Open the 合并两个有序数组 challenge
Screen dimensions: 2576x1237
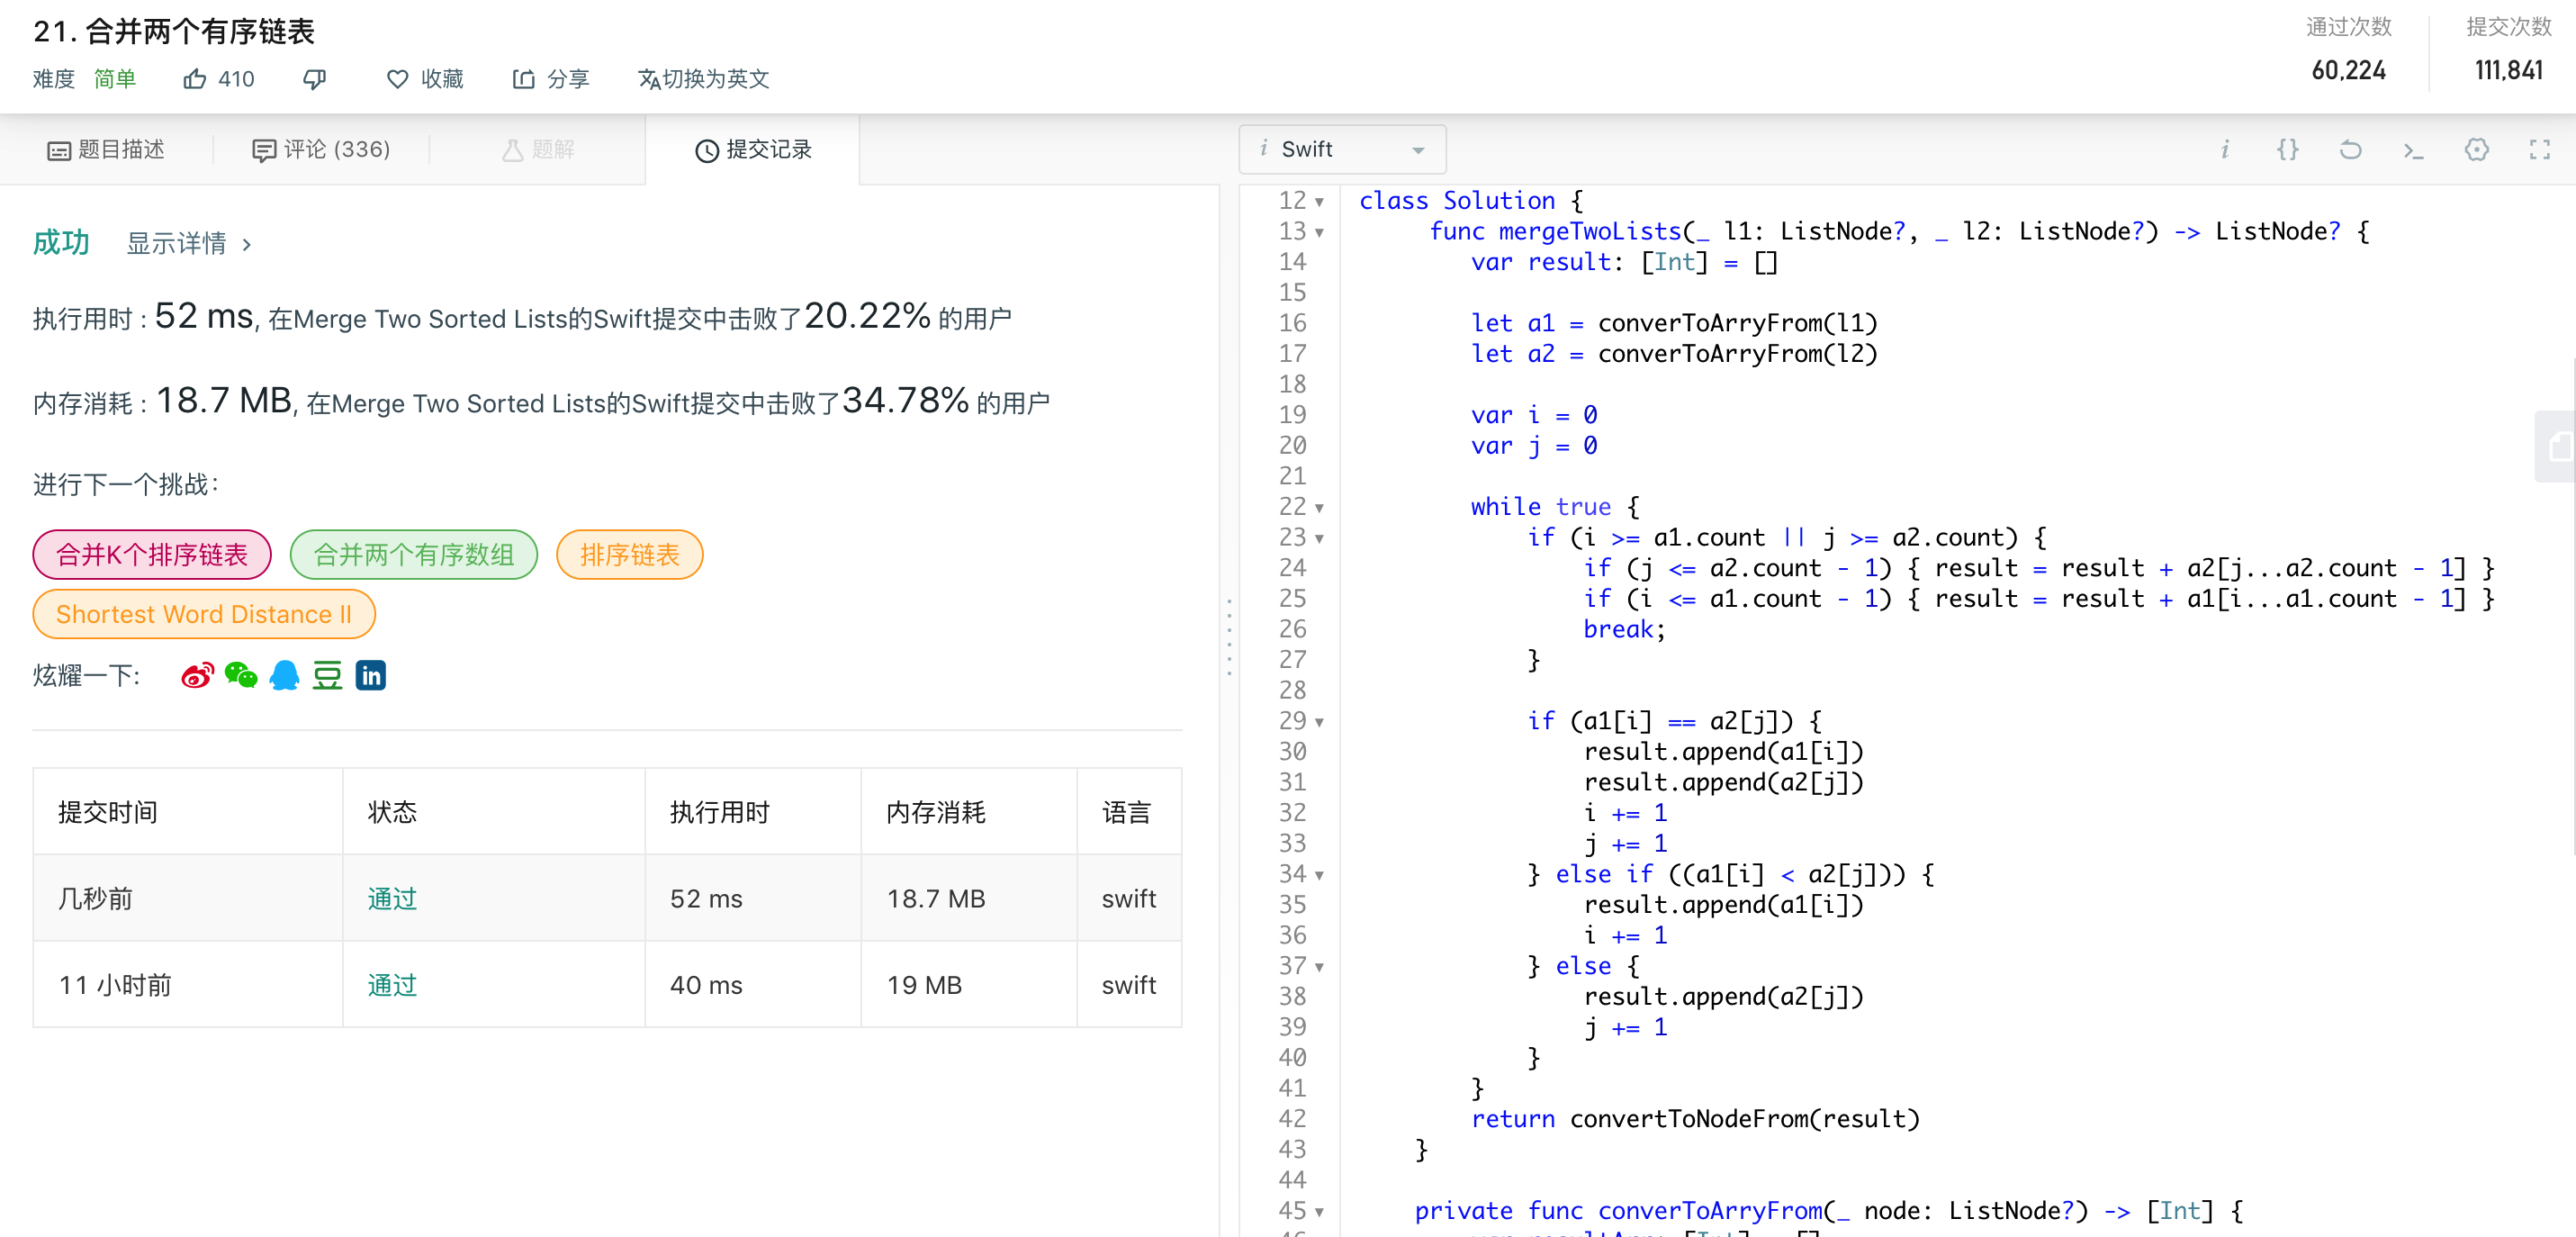pyautogui.click(x=414, y=555)
